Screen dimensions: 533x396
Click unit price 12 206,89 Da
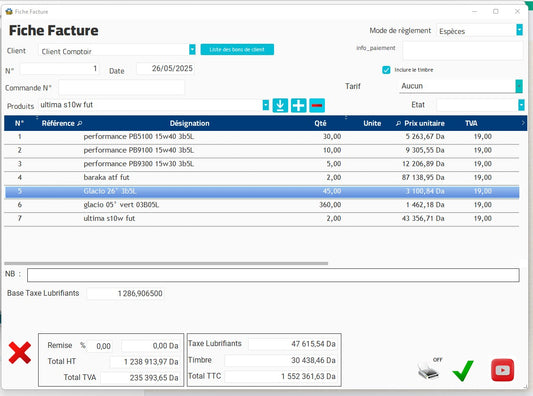tap(423, 164)
